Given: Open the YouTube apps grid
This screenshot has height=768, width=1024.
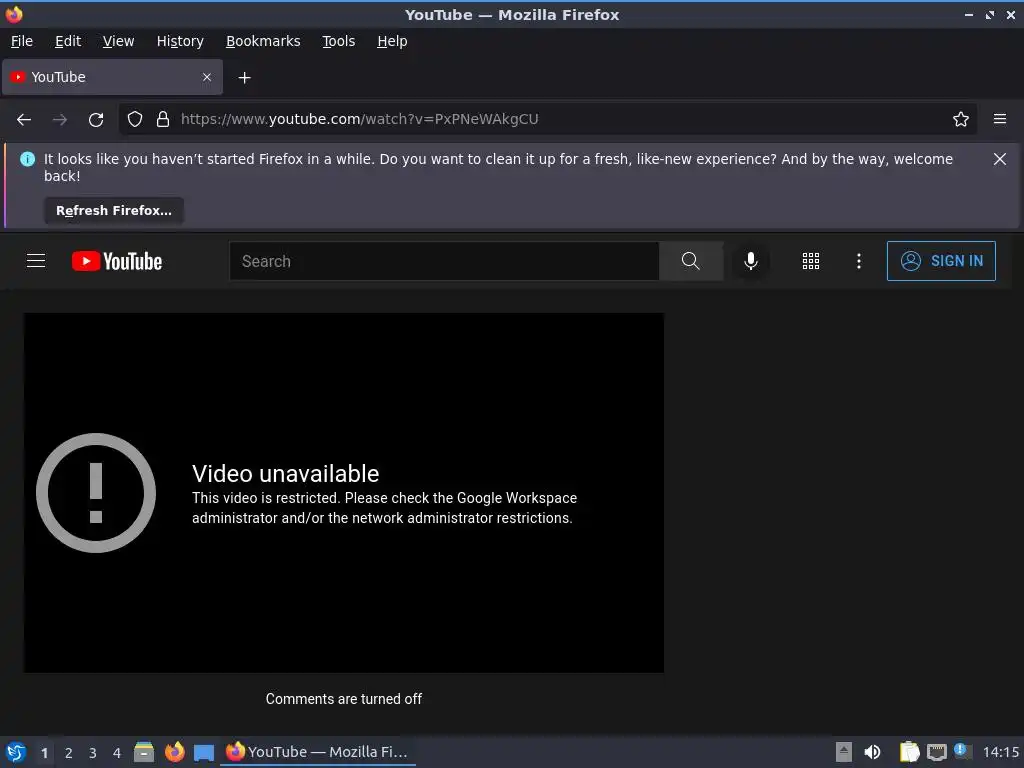Looking at the screenshot, I should tap(810, 261).
